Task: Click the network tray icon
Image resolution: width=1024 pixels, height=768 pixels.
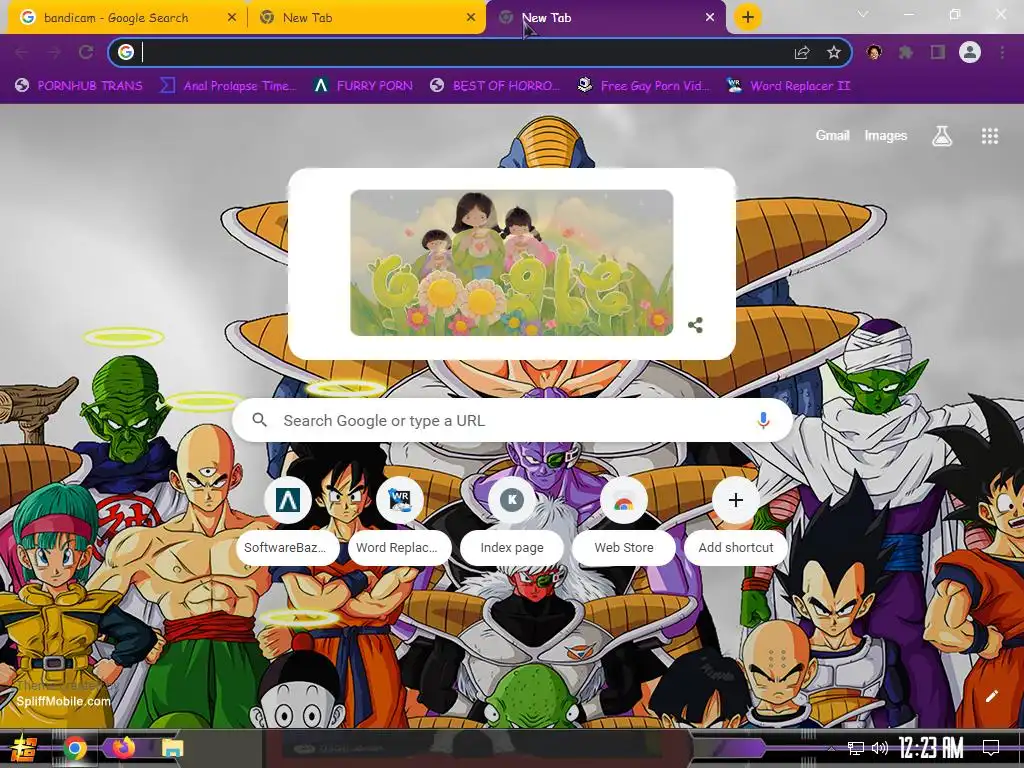Action: click(x=856, y=748)
